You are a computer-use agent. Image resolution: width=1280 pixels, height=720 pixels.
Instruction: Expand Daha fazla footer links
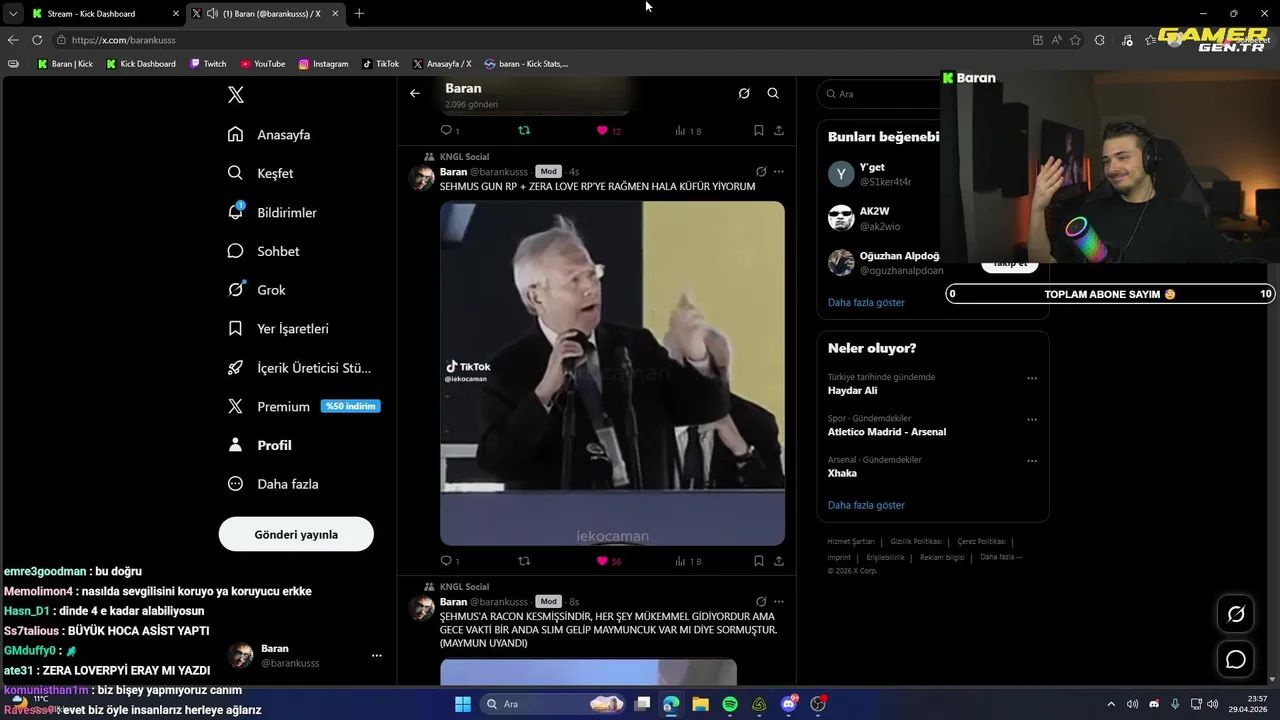click(1001, 557)
